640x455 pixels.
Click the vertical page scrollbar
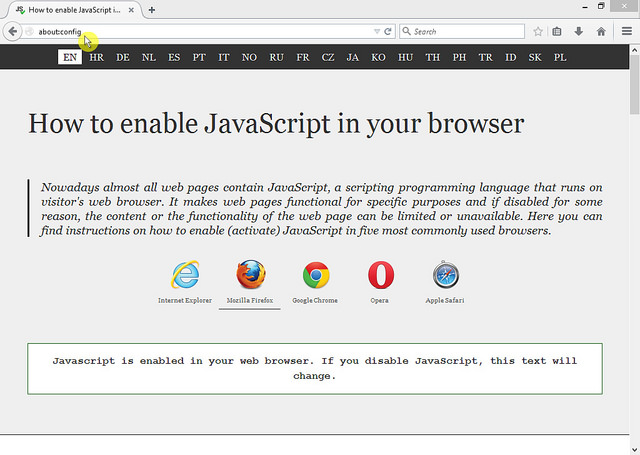click(634, 250)
